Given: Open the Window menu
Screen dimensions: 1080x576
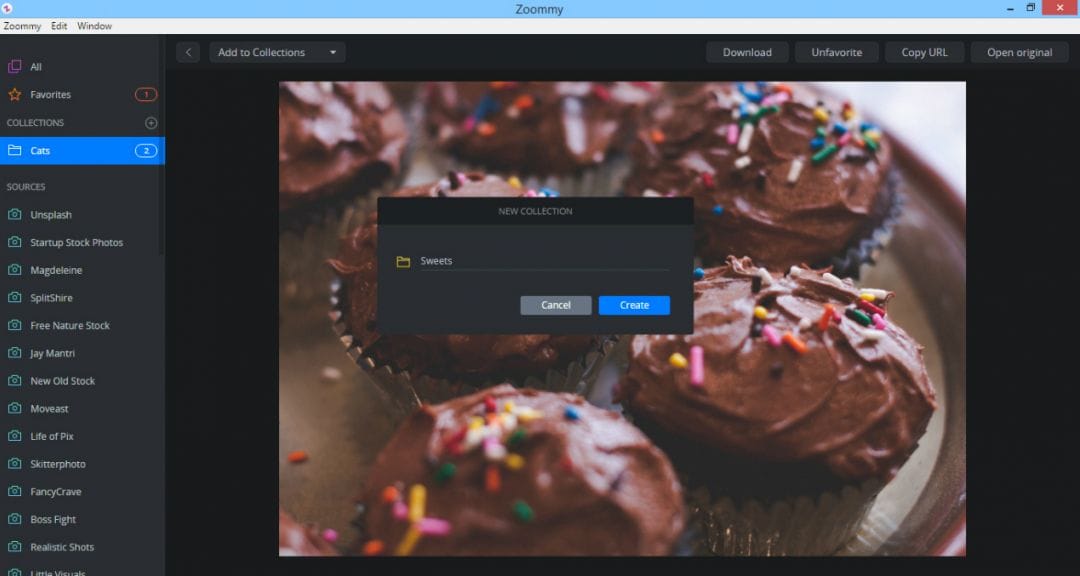Looking at the screenshot, I should [x=94, y=25].
